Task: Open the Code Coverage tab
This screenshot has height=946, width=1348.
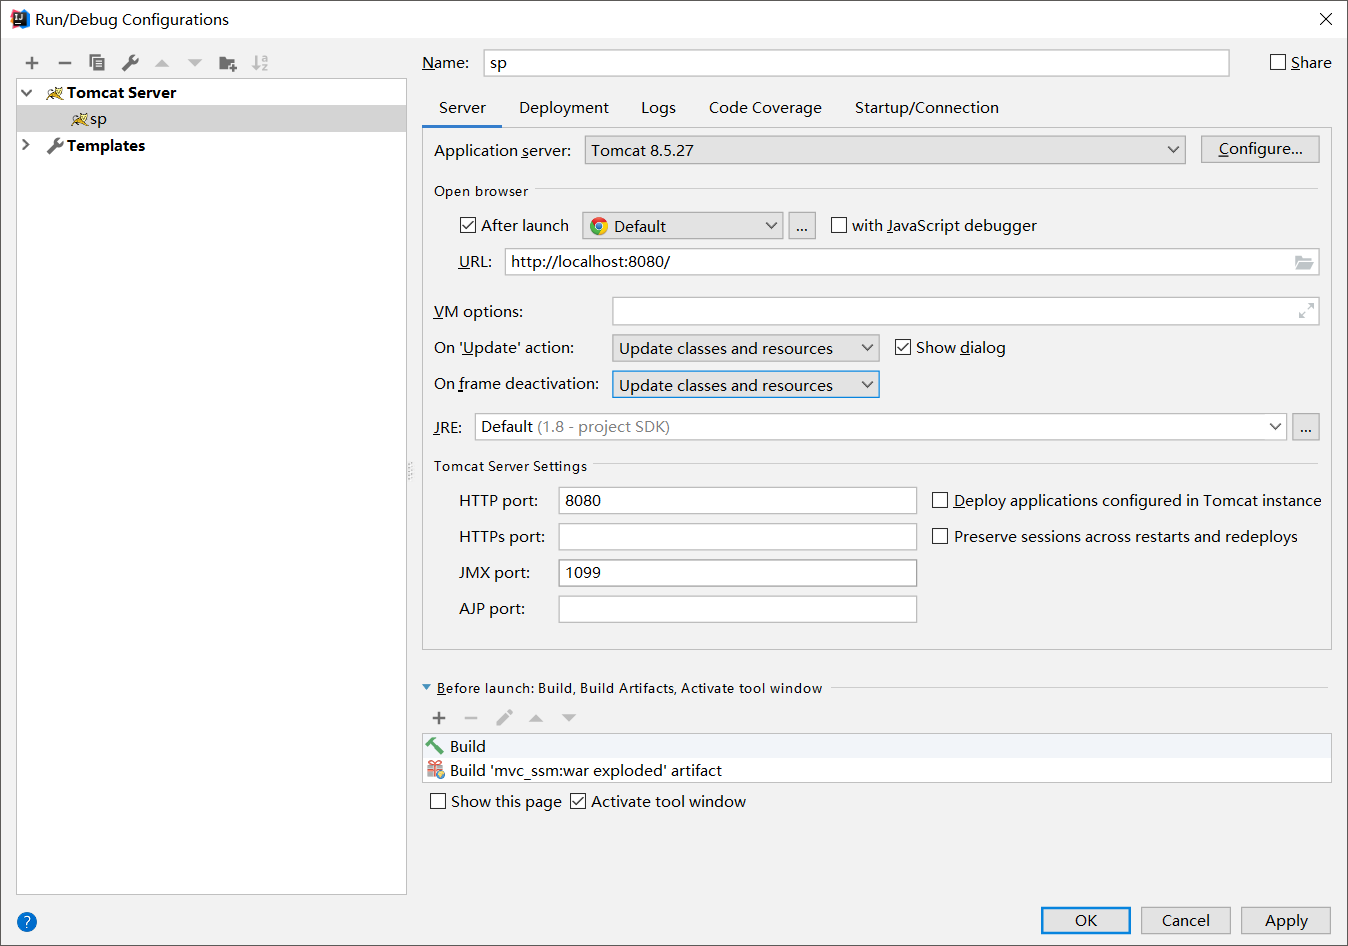Action: 765,108
